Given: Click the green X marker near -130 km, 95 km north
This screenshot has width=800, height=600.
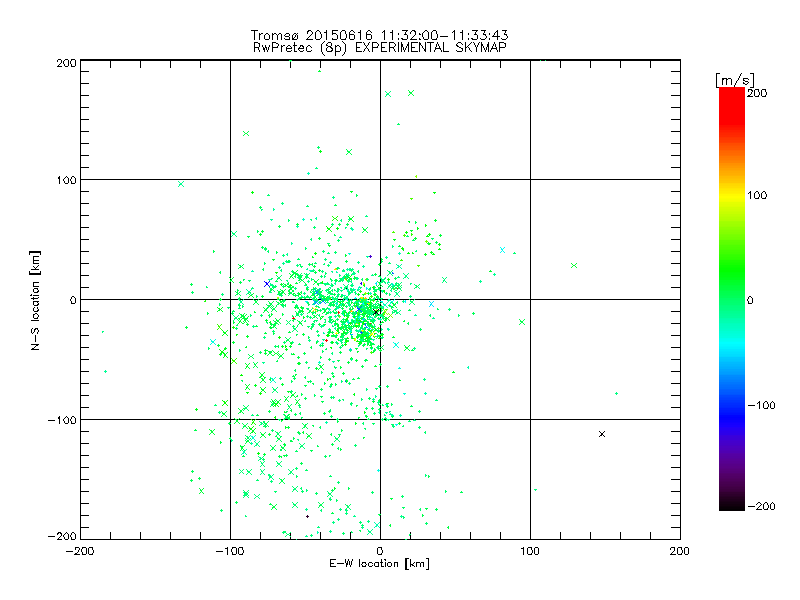Looking at the screenshot, I should point(181,184).
